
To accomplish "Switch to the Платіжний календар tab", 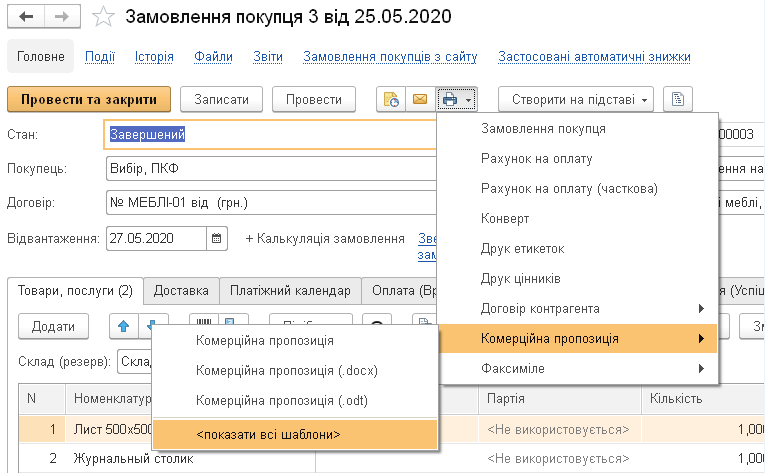I will point(290,291).
